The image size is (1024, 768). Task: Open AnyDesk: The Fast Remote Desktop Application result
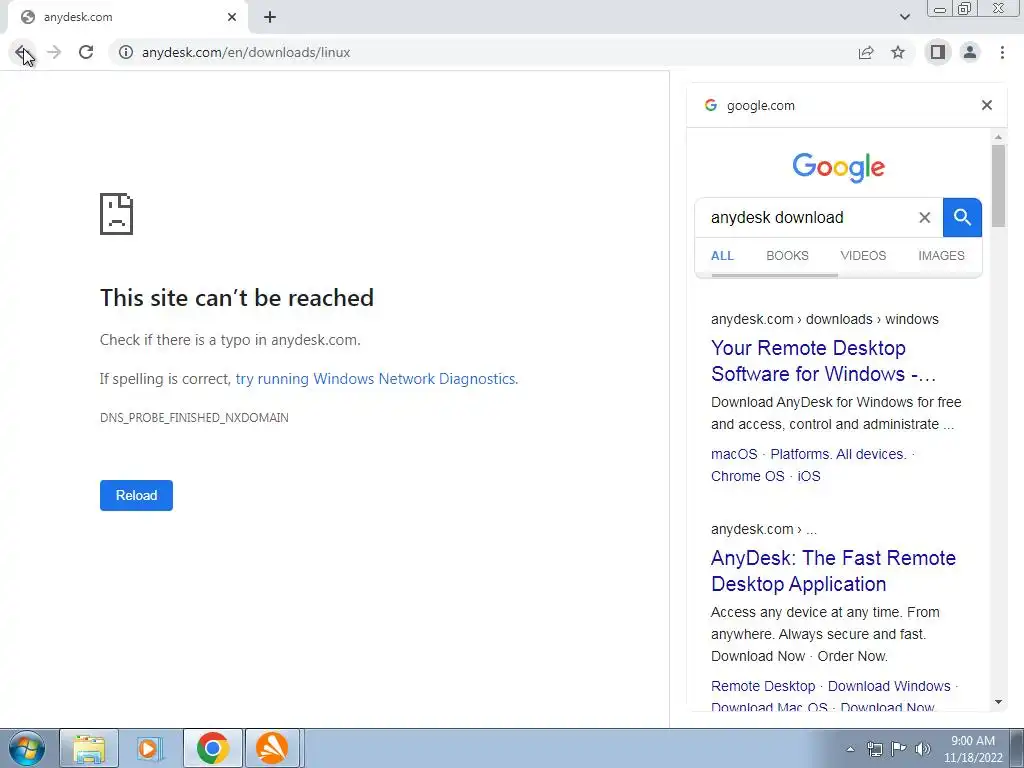coord(833,571)
